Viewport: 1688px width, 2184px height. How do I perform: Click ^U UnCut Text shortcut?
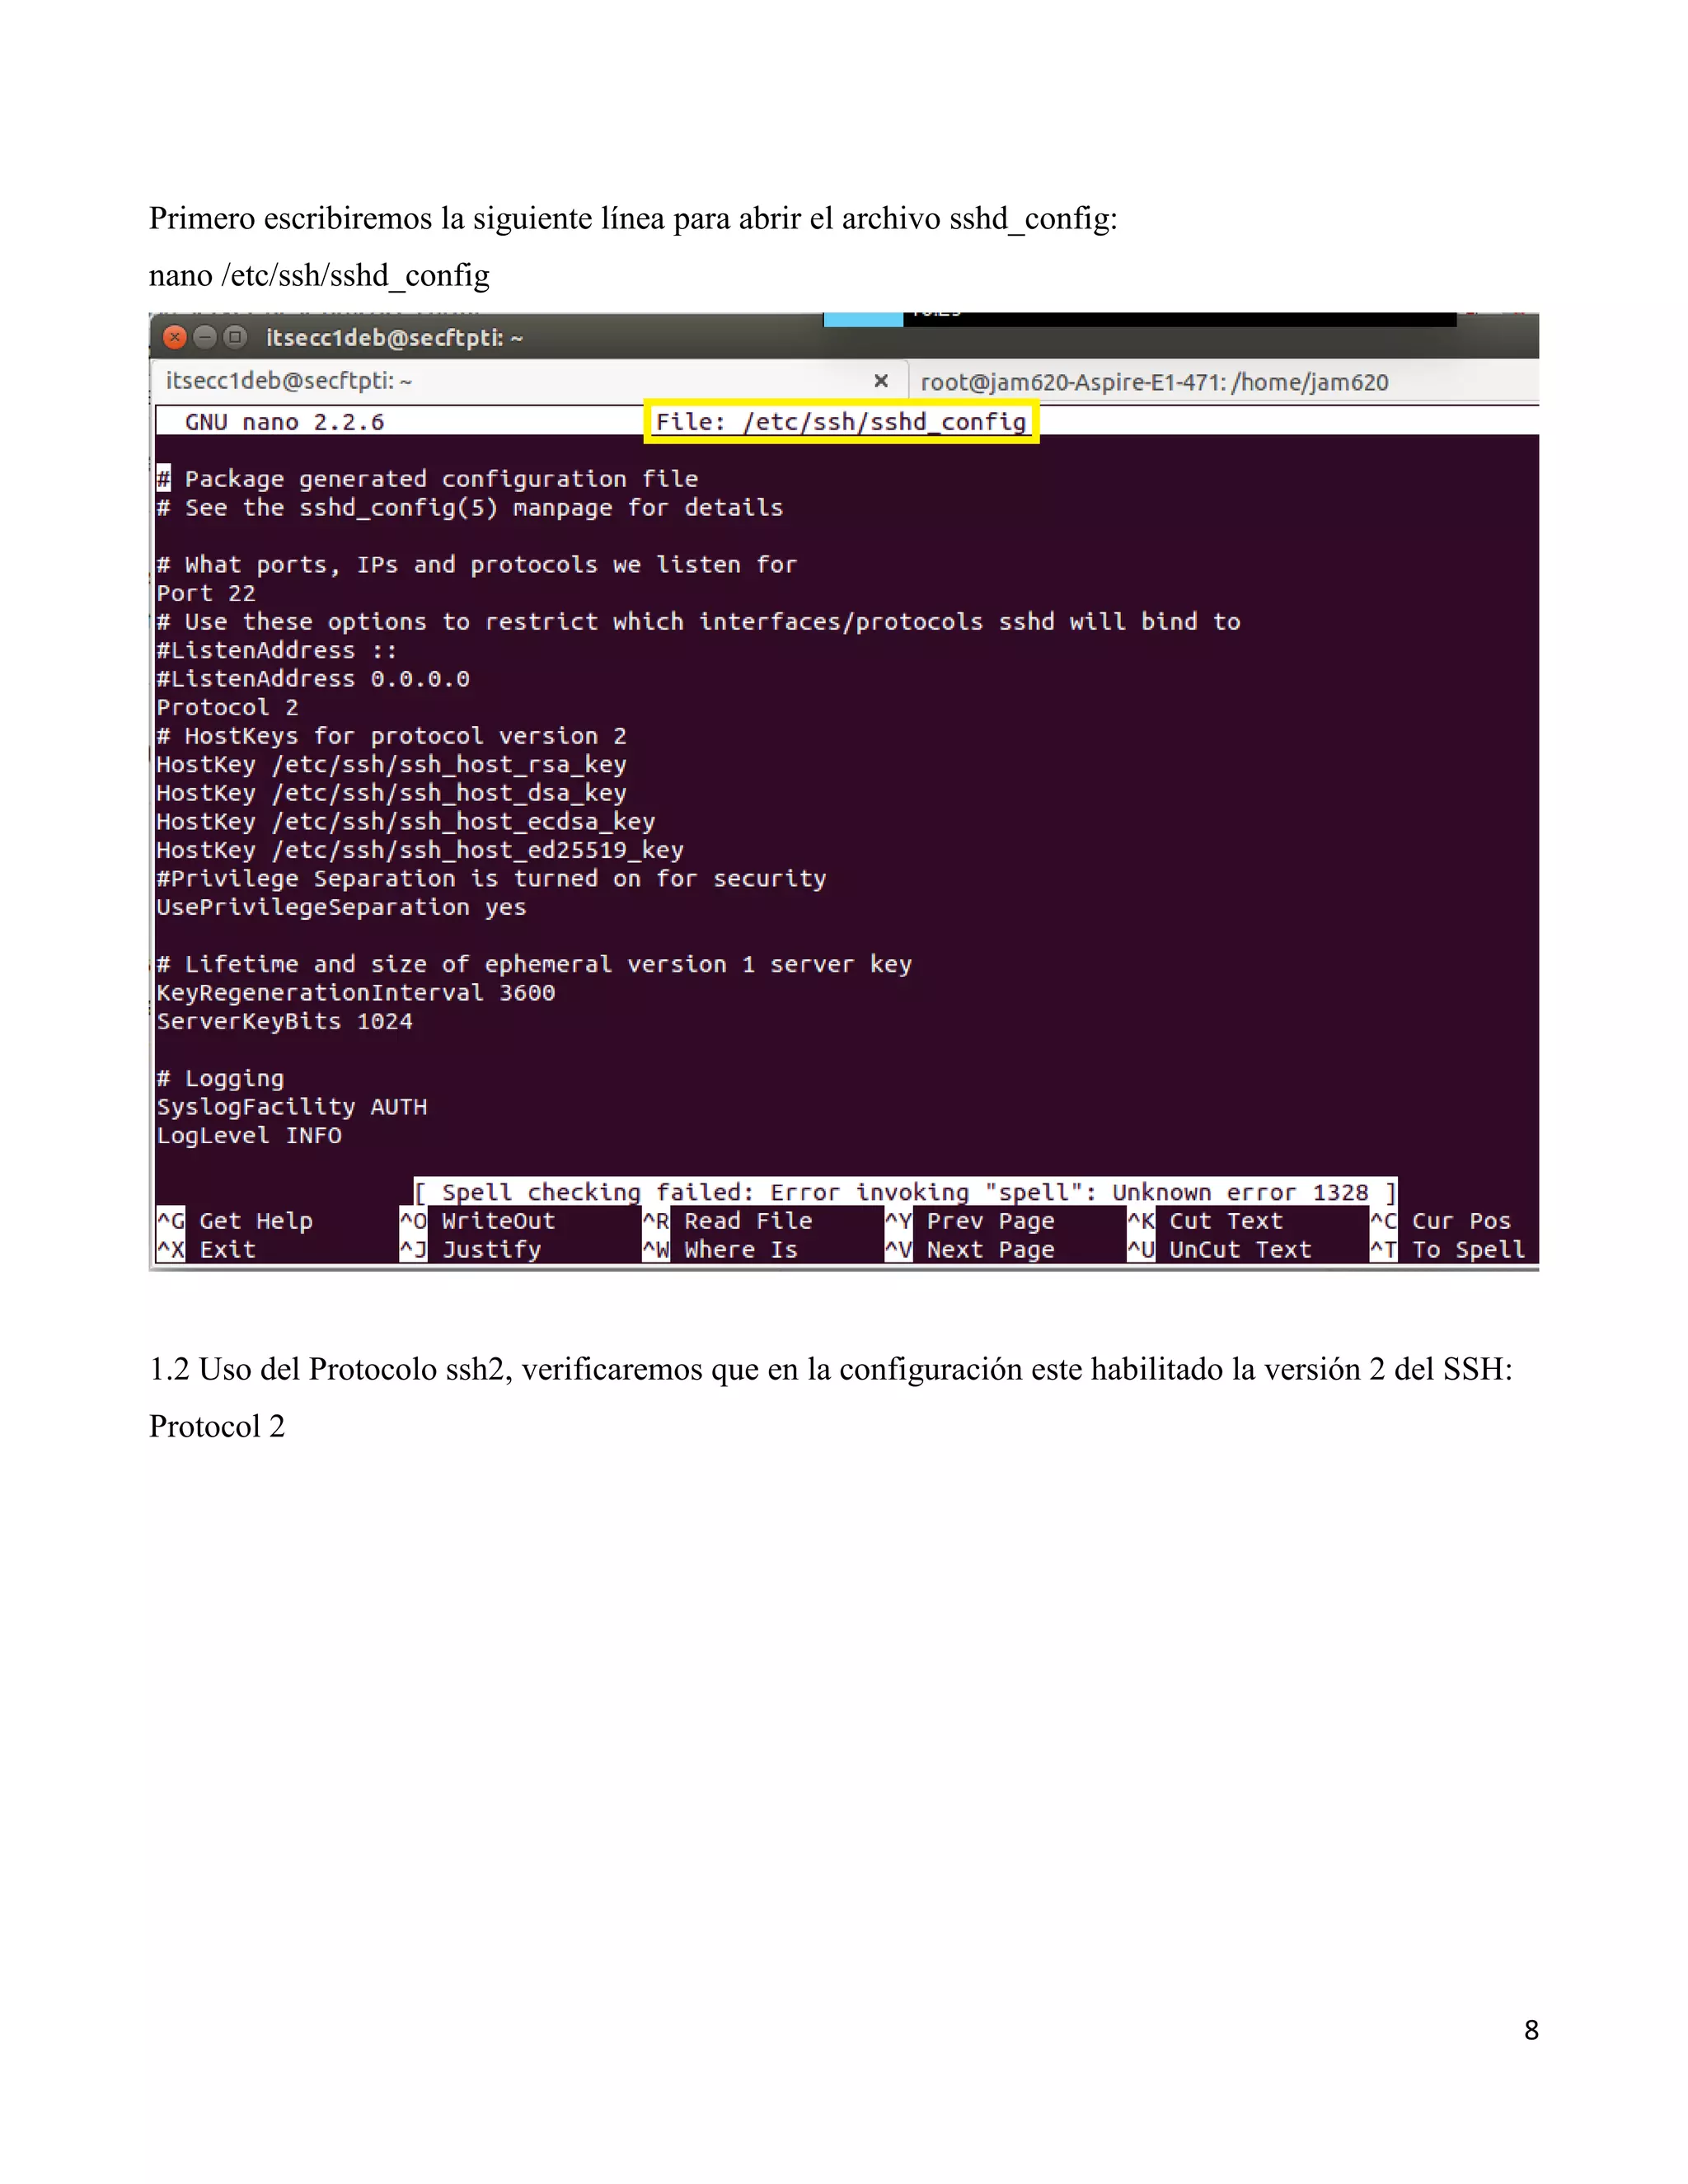(1219, 1250)
